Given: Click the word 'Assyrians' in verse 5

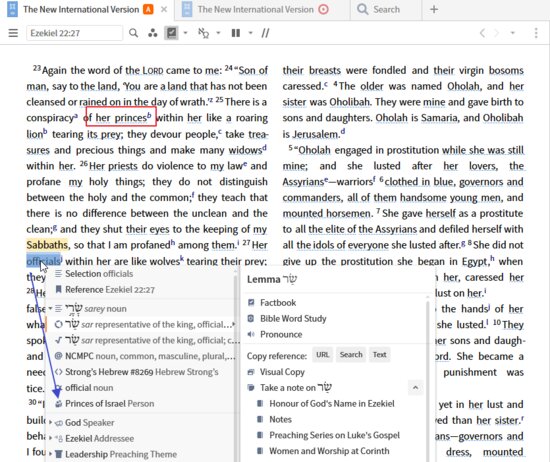Looking at the screenshot, I should pyautogui.click(x=303, y=182).
